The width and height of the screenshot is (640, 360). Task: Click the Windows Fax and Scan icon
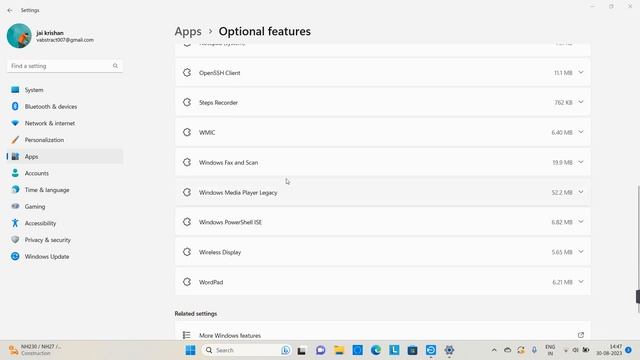point(187,162)
